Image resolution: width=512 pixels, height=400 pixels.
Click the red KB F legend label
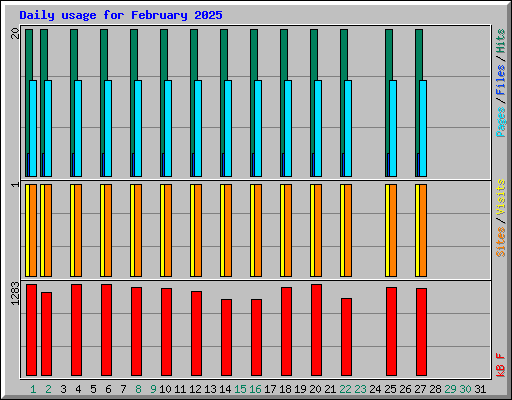point(500,365)
